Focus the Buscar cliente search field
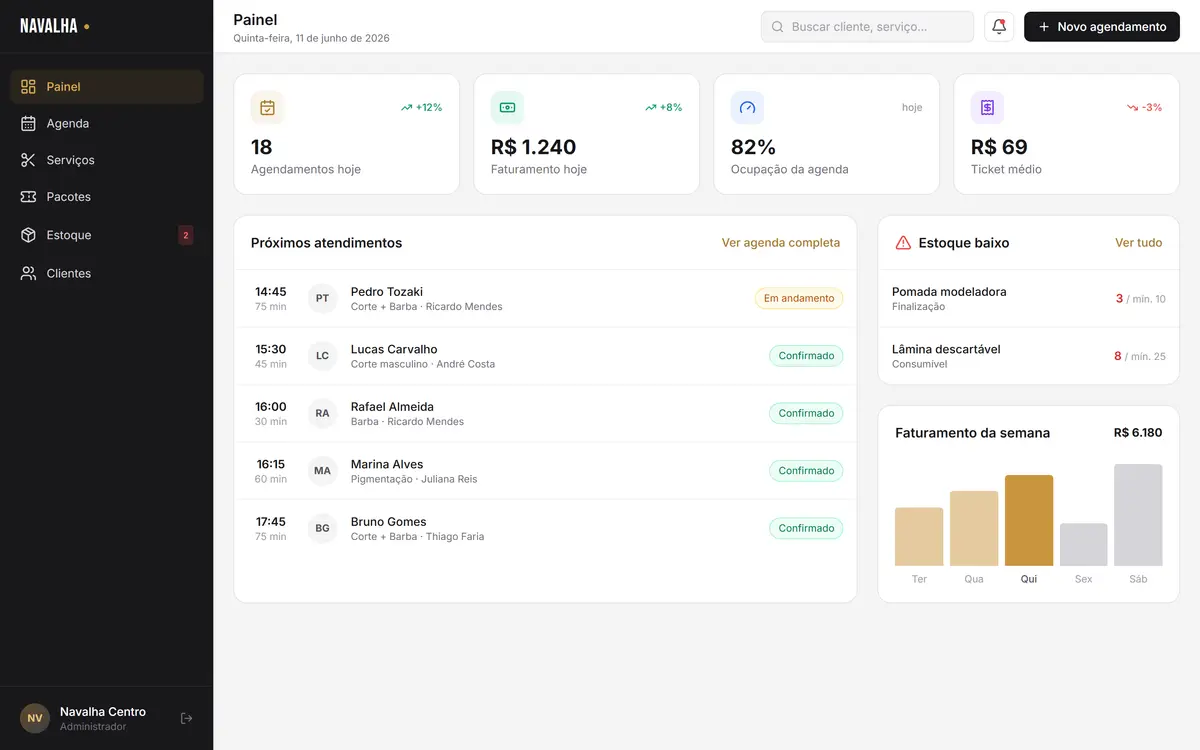The image size is (1200, 750). click(867, 27)
